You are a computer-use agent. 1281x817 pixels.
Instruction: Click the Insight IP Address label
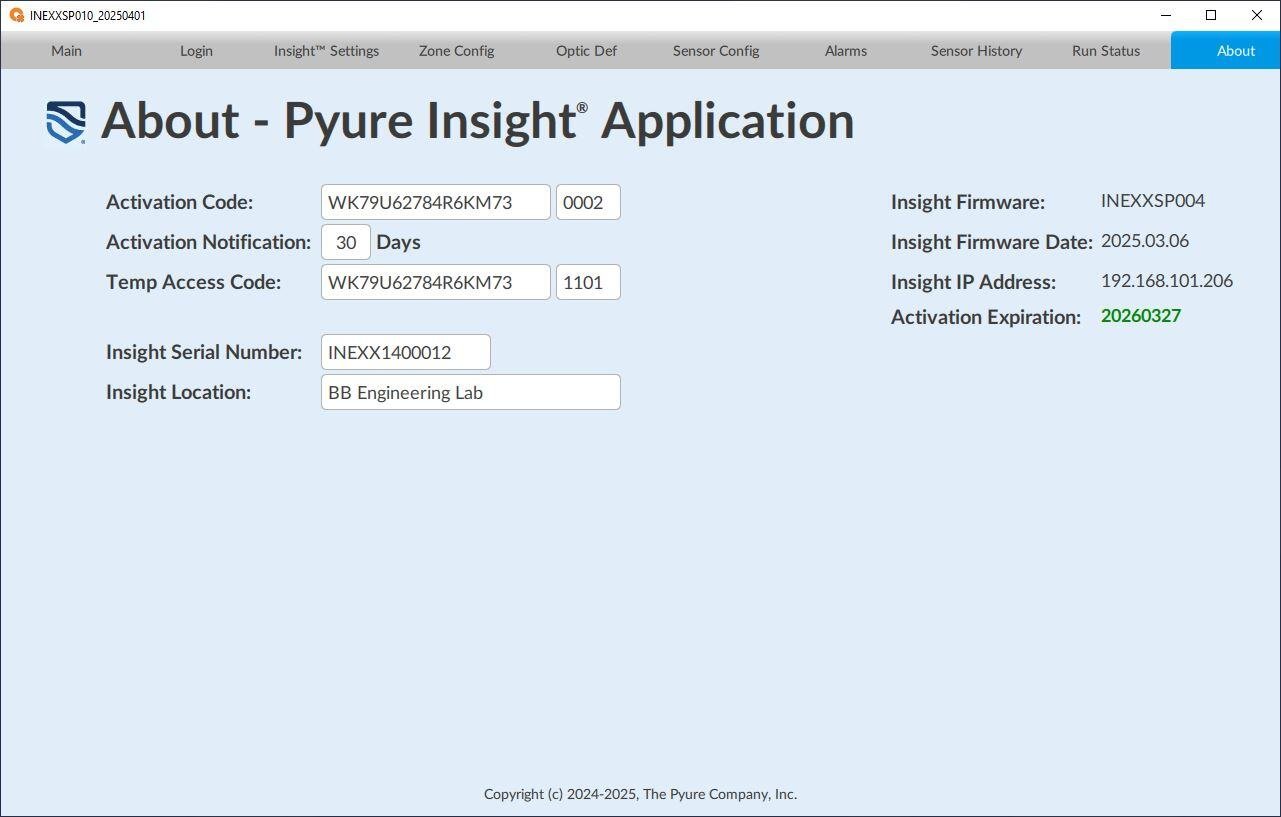point(974,282)
